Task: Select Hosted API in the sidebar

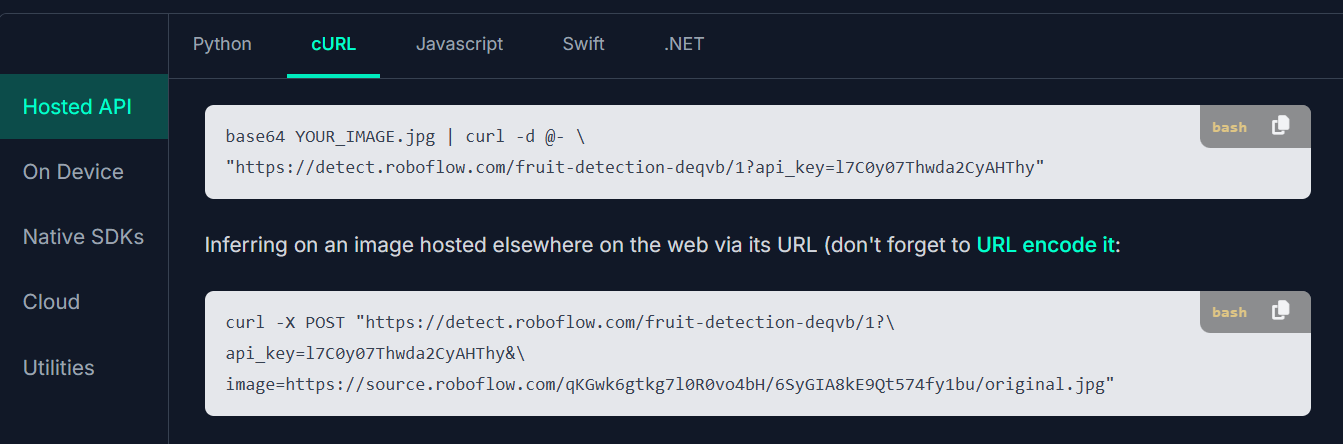Action: click(77, 107)
